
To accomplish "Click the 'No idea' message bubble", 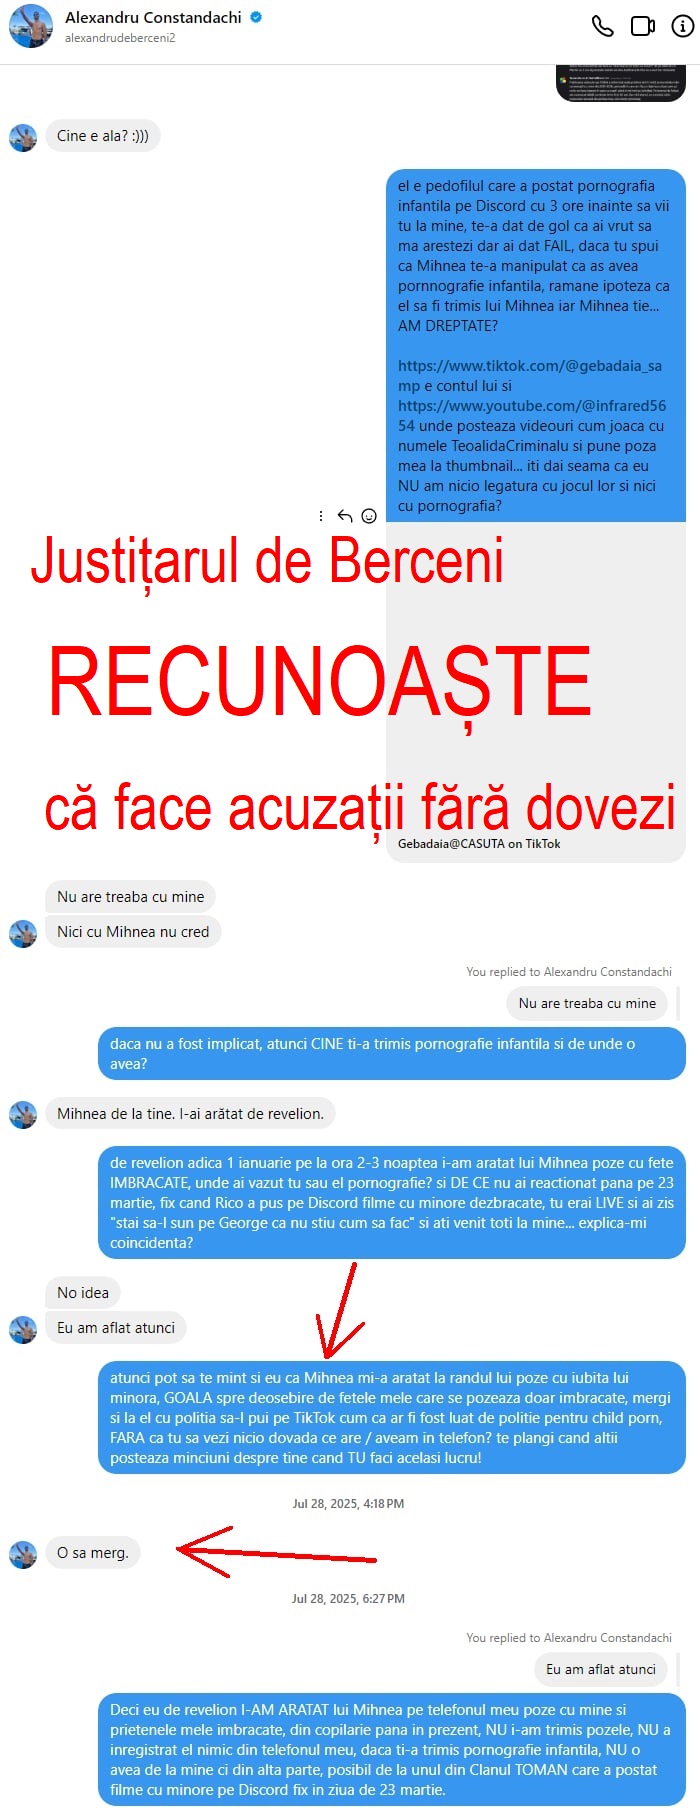I will click(x=83, y=1293).
